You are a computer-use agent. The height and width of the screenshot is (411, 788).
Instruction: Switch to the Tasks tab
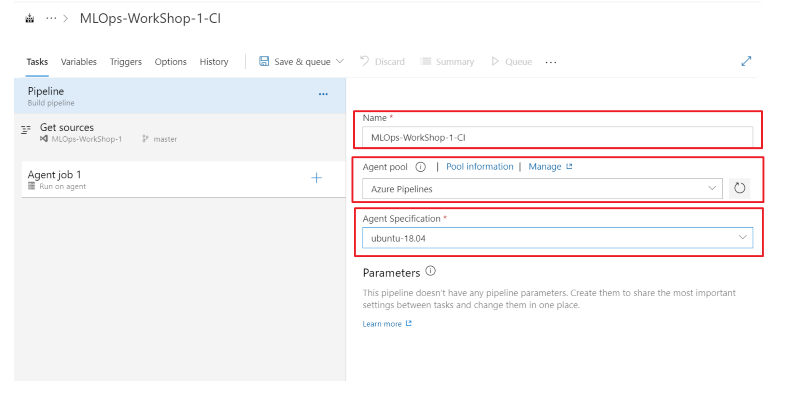(37, 62)
